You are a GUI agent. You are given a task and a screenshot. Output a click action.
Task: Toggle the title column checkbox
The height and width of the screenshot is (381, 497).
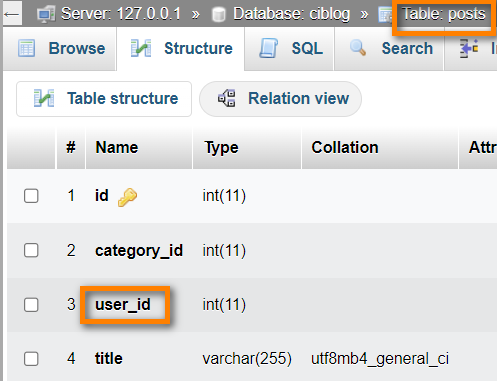coord(31,359)
